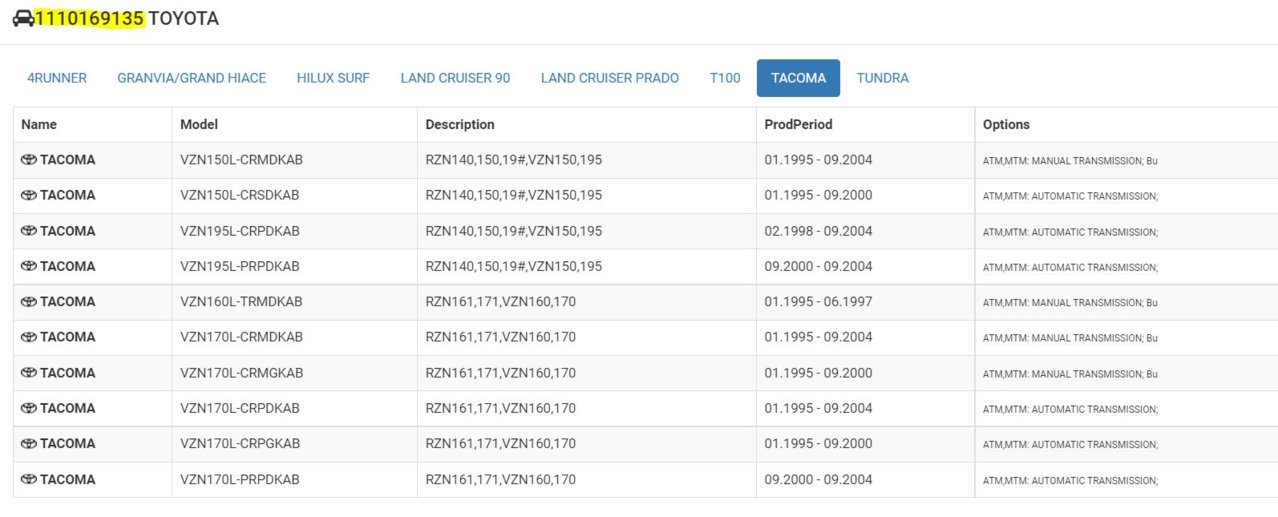Click the Toyota logo in the VZN150L-CRSDKAB row

coord(28,195)
